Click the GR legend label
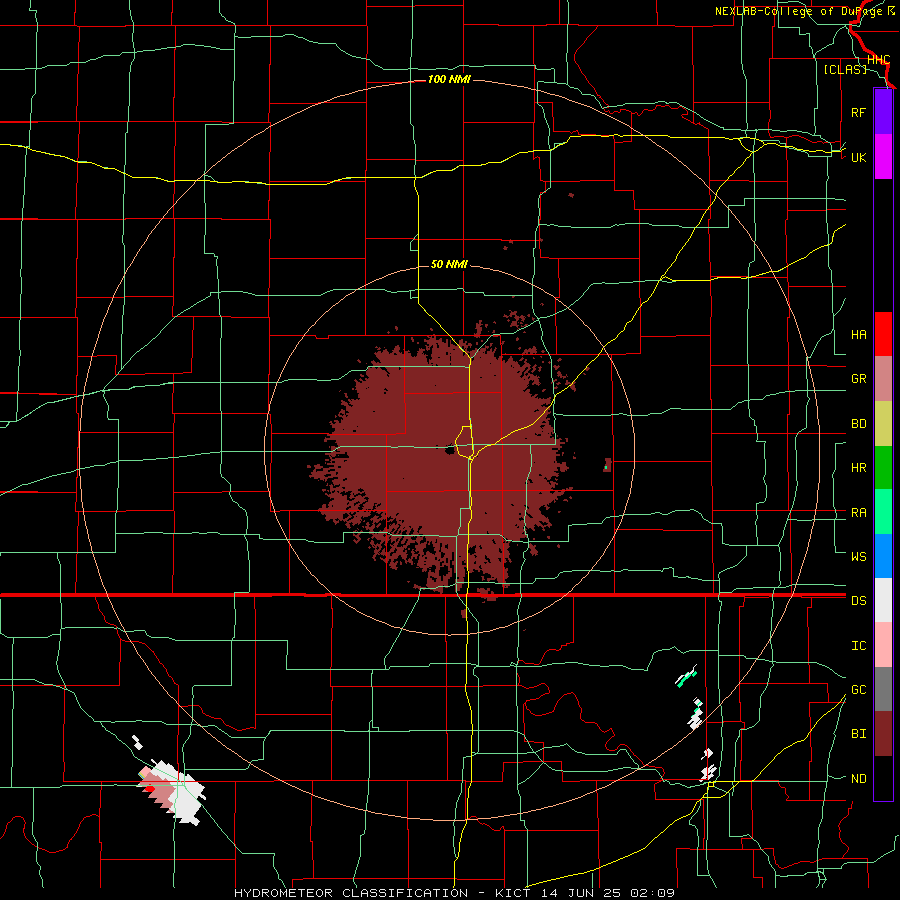The image size is (900, 900). pos(858,379)
